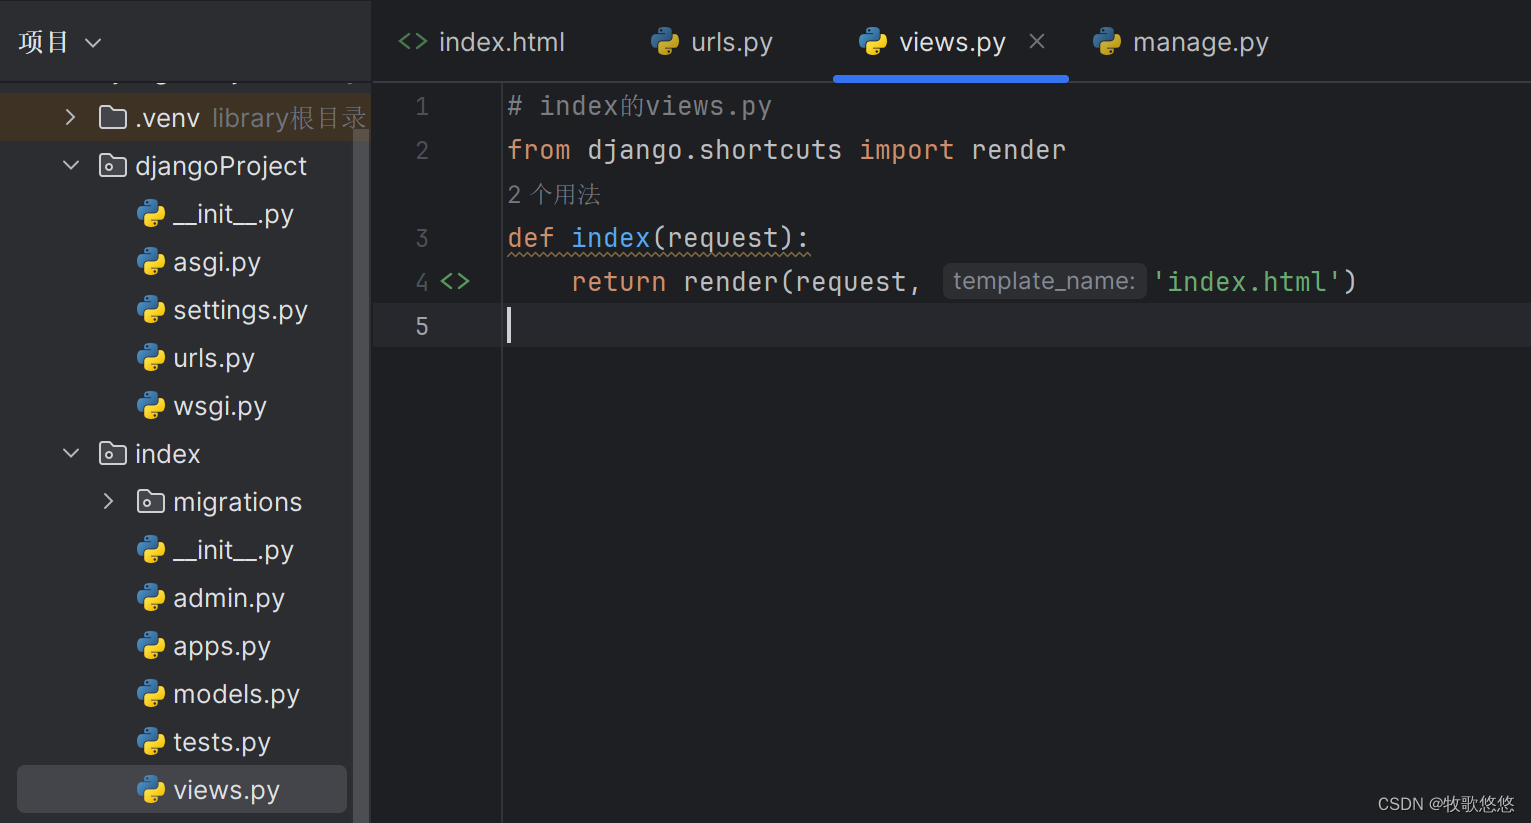
Task: Switch to the manage.py tab
Action: click(1181, 42)
